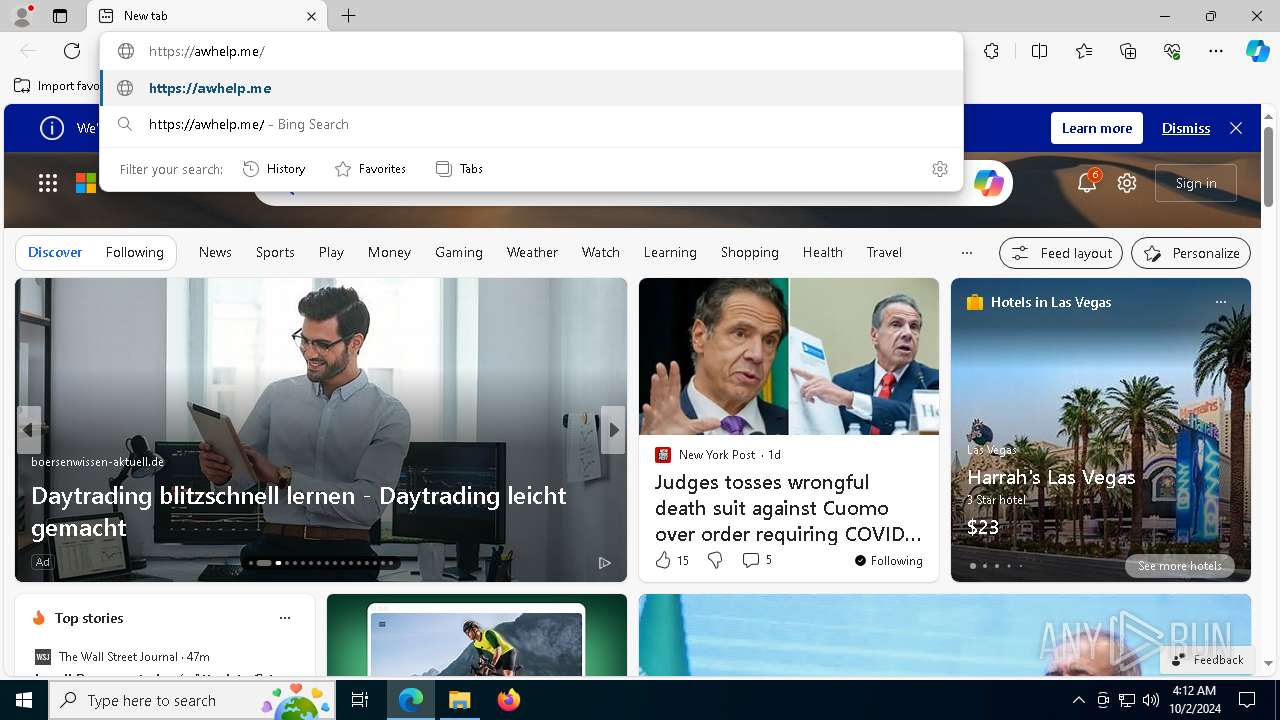Open the Learning category
The width and height of the screenshot is (1280, 720).
pyautogui.click(x=670, y=252)
